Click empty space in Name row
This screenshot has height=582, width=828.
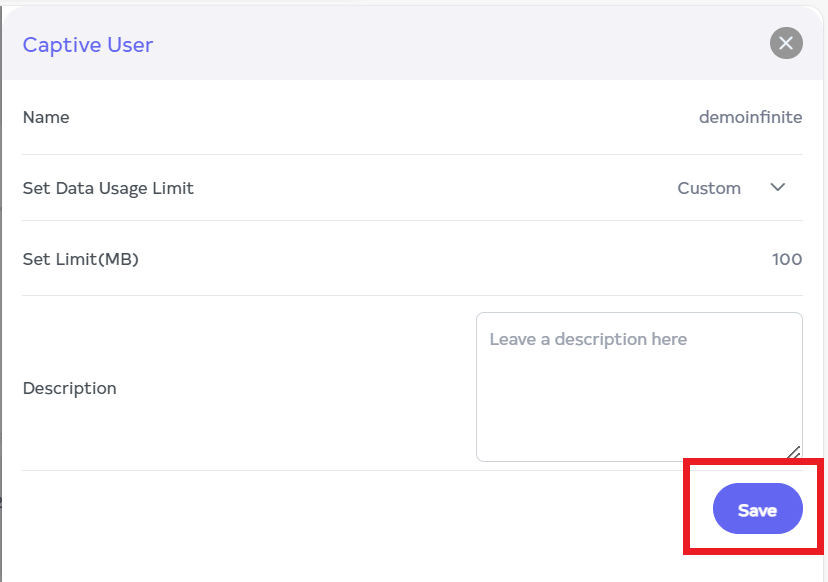pyautogui.click(x=380, y=117)
